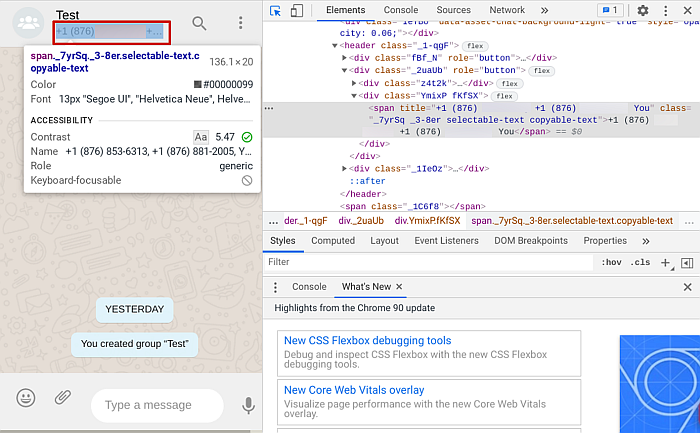Click breadcrumb scroll-left ellipsis

pyautogui.click(x=273, y=221)
